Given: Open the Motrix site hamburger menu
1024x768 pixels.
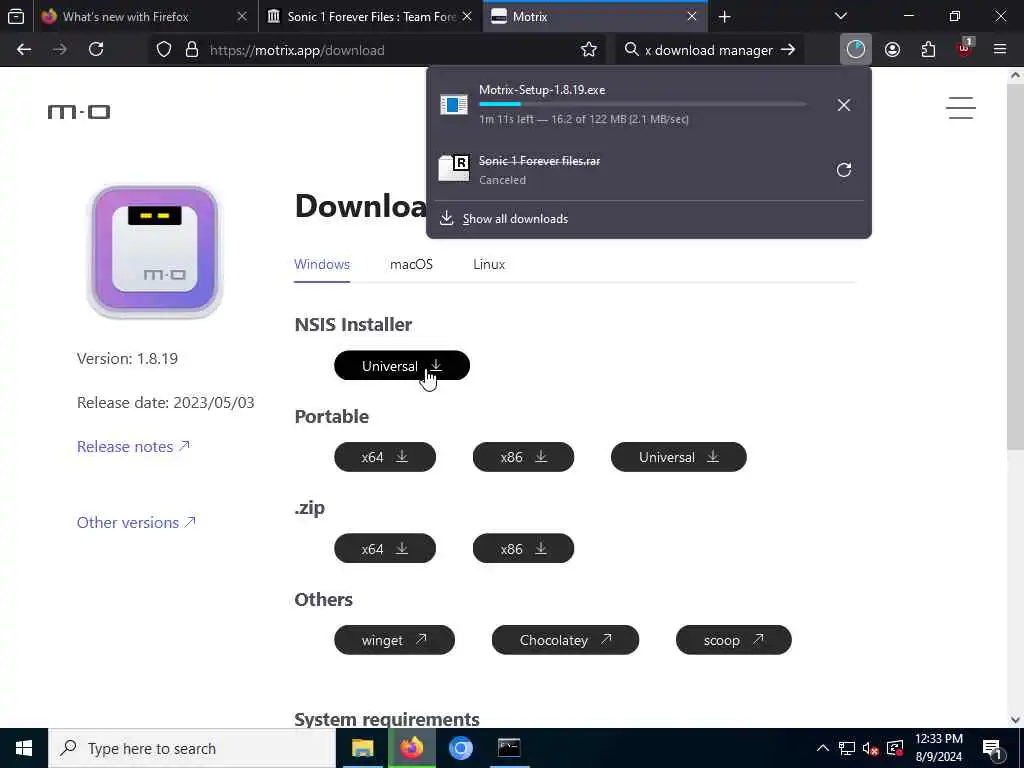Looking at the screenshot, I should [x=961, y=108].
